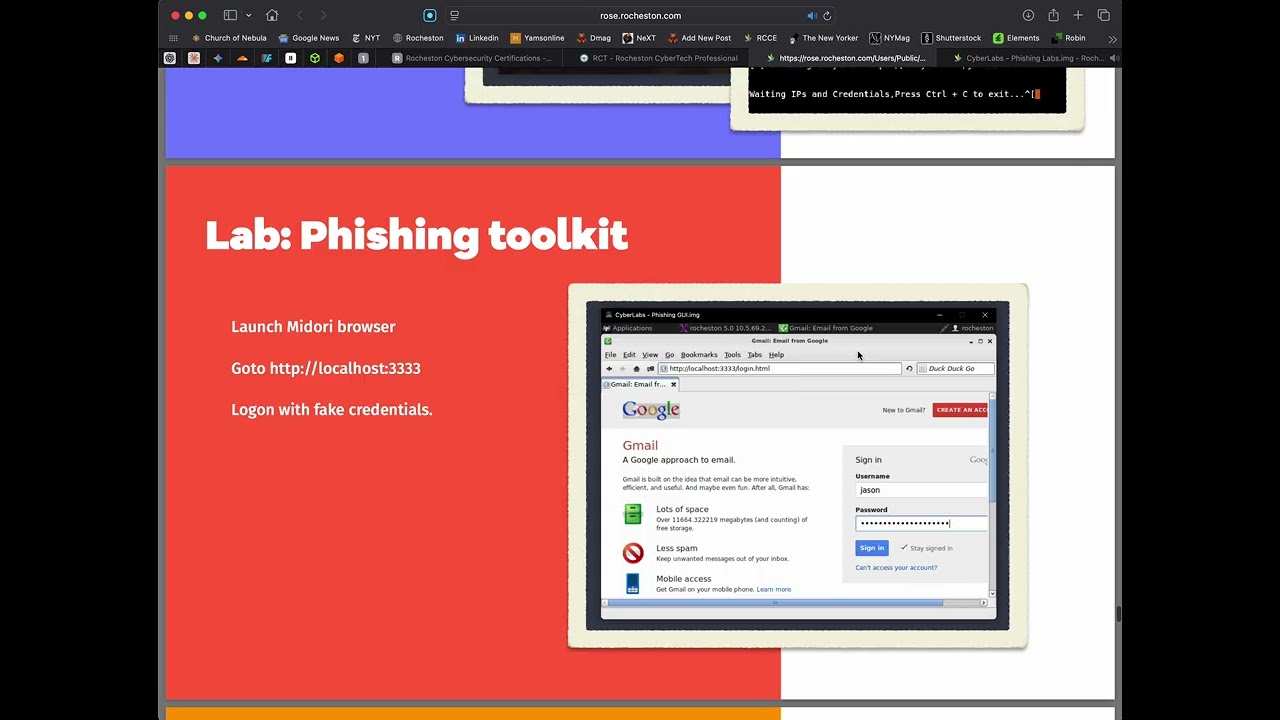Open the bookmarks grid icon
This screenshot has width=1280, height=720.
(x=174, y=38)
